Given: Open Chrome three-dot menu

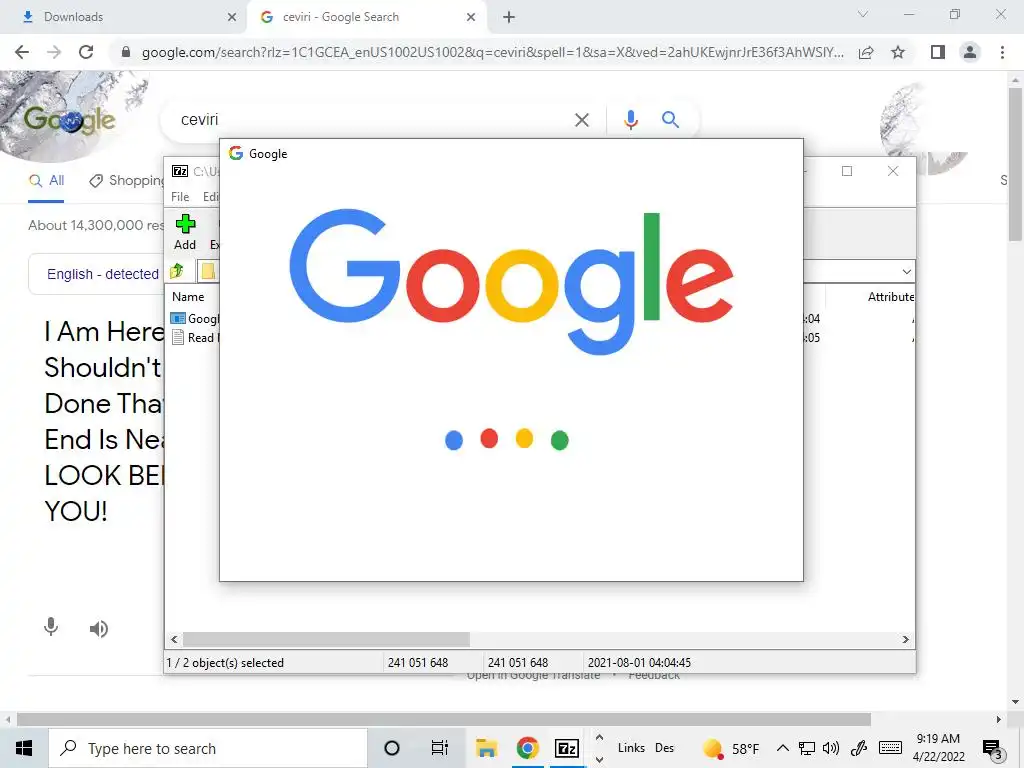Looking at the screenshot, I should coord(1002,52).
